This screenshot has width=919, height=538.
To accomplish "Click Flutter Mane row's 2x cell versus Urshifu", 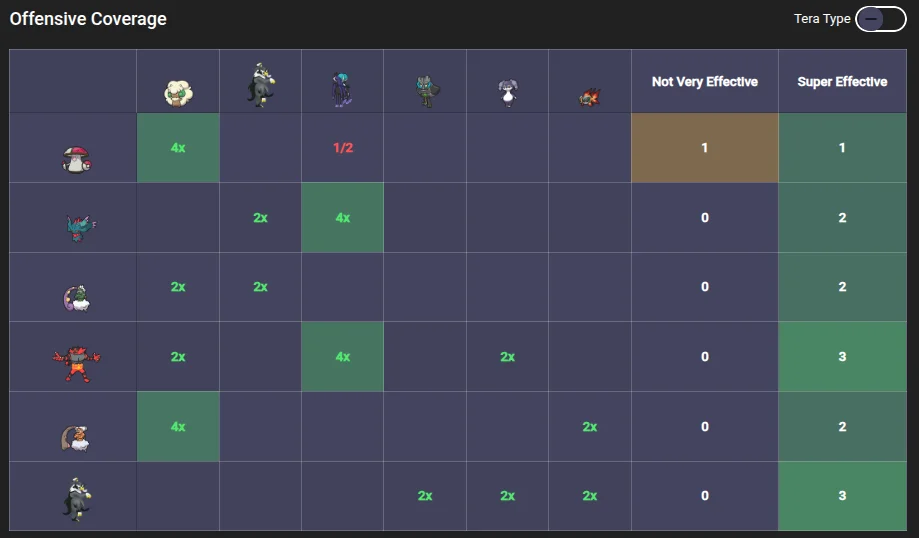I will pos(260,217).
